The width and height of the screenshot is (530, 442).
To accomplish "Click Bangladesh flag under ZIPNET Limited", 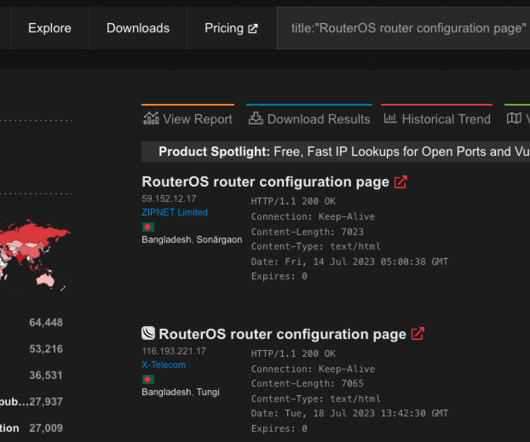I will pos(148,227).
